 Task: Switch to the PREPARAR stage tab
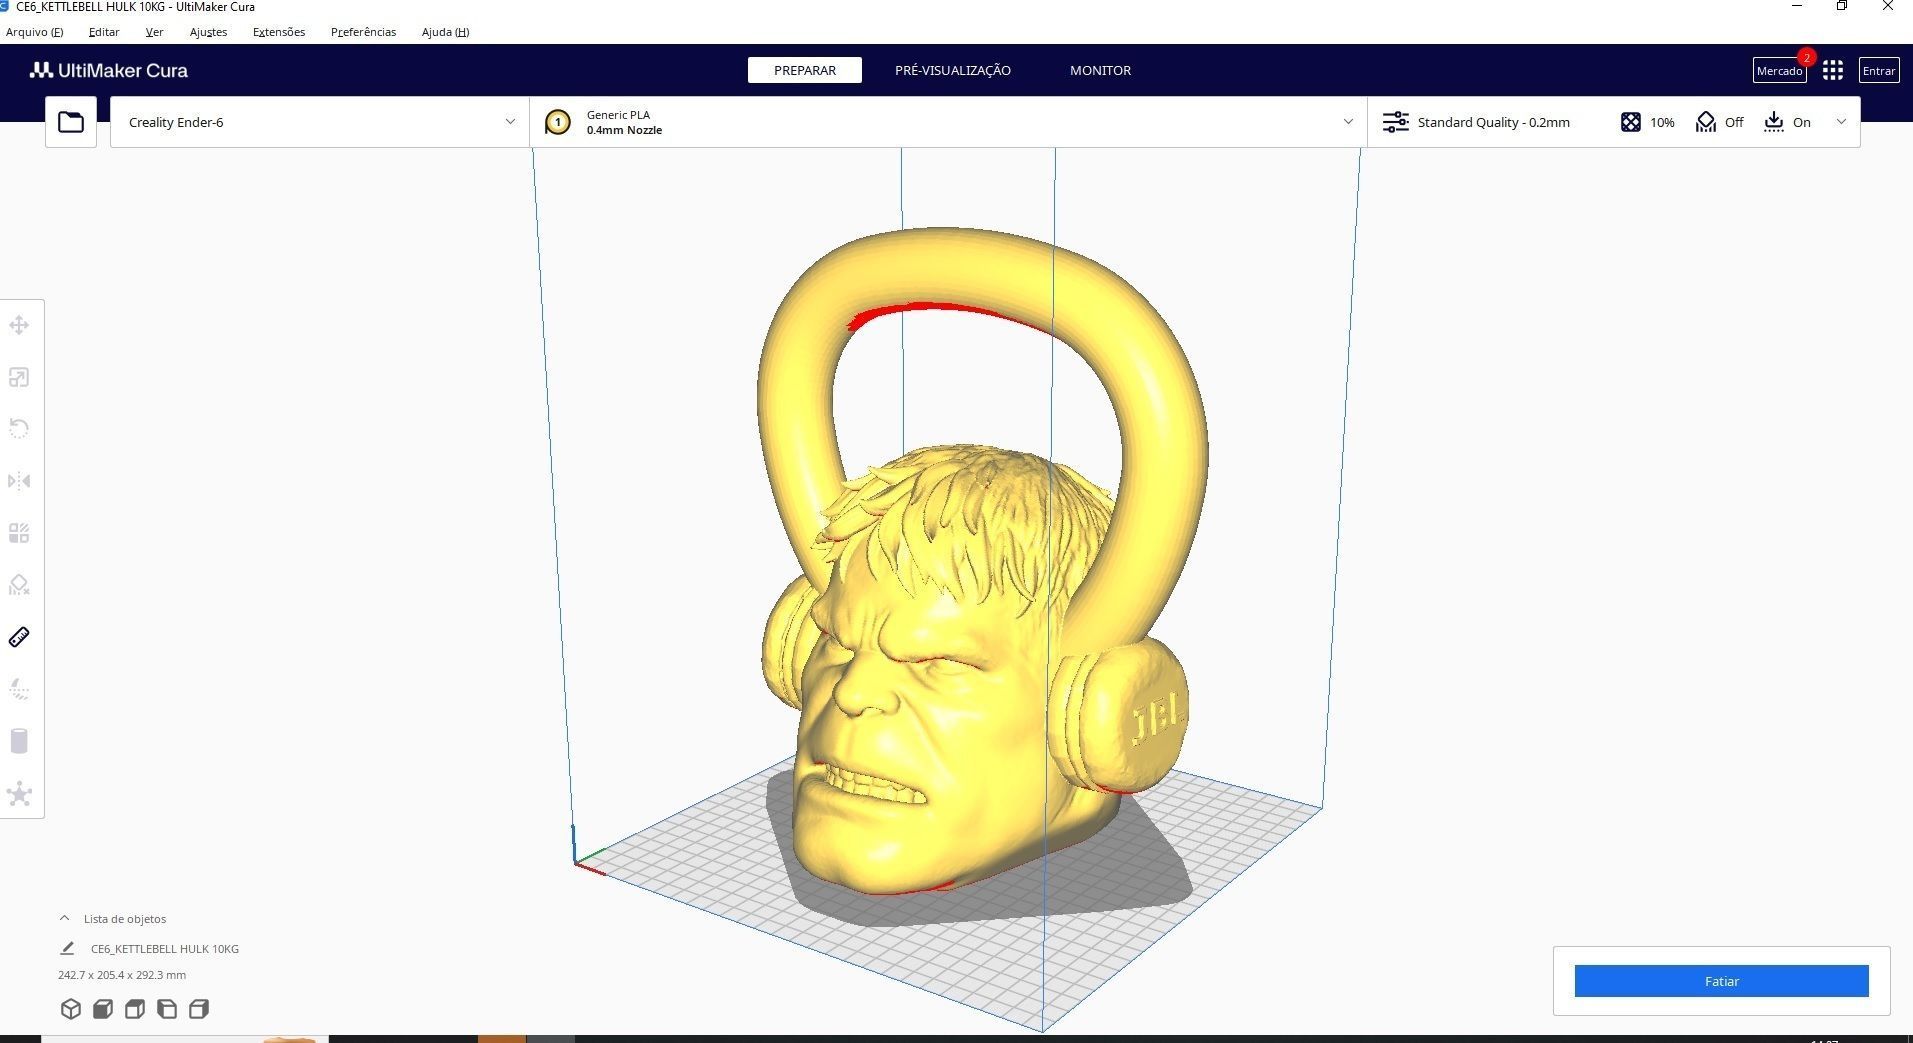(805, 70)
